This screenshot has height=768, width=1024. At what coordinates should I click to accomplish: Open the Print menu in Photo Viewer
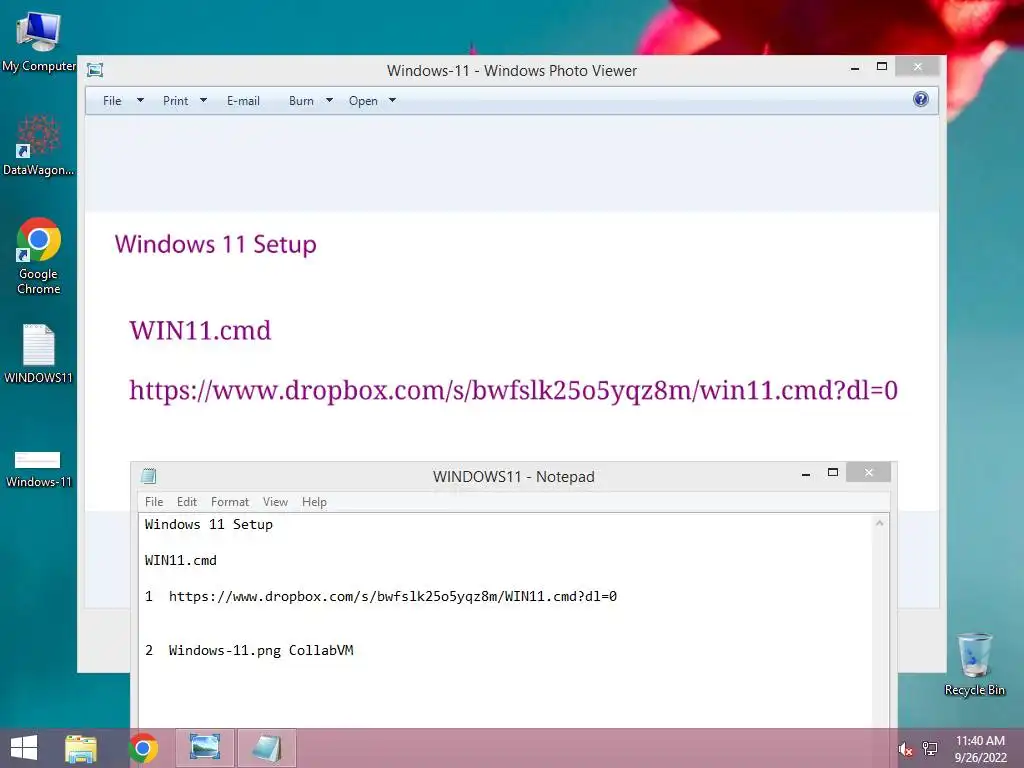click(x=176, y=101)
